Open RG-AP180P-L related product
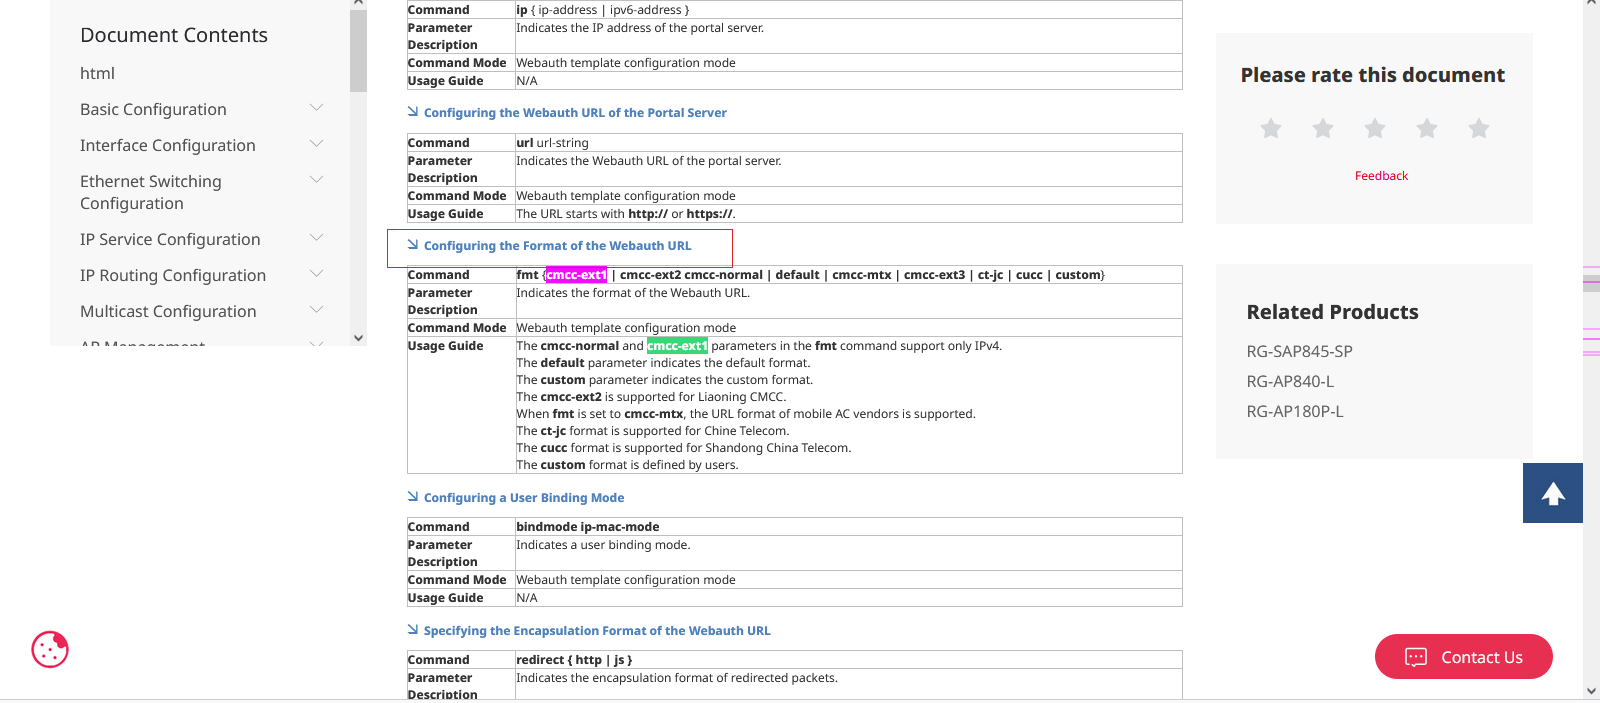This screenshot has height=703, width=1600. point(1295,411)
